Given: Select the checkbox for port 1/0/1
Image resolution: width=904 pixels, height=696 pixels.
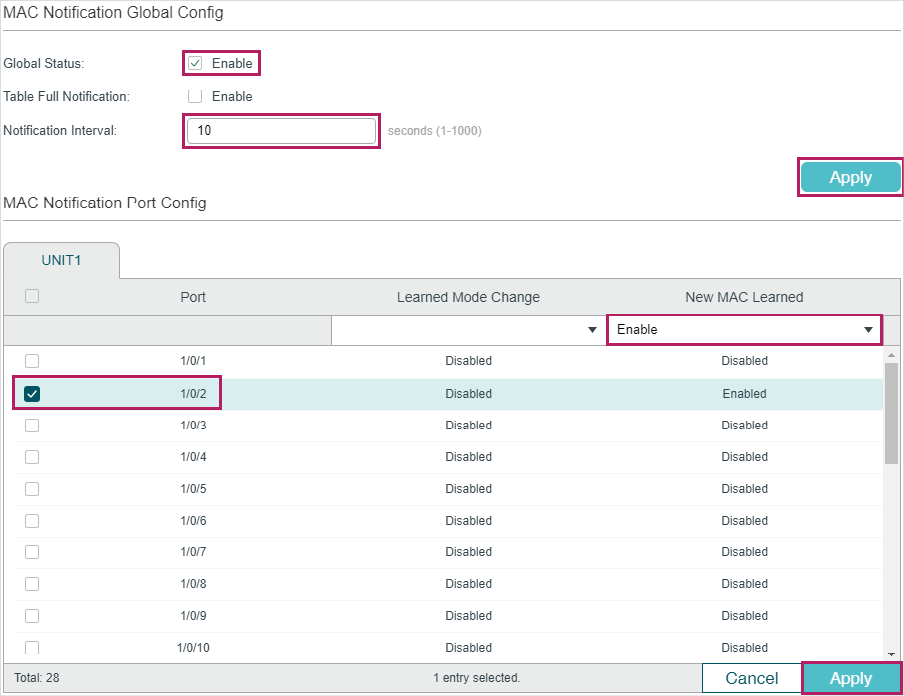Looking at the screenshot, I should pyautogui.click(x=32, y=361).
